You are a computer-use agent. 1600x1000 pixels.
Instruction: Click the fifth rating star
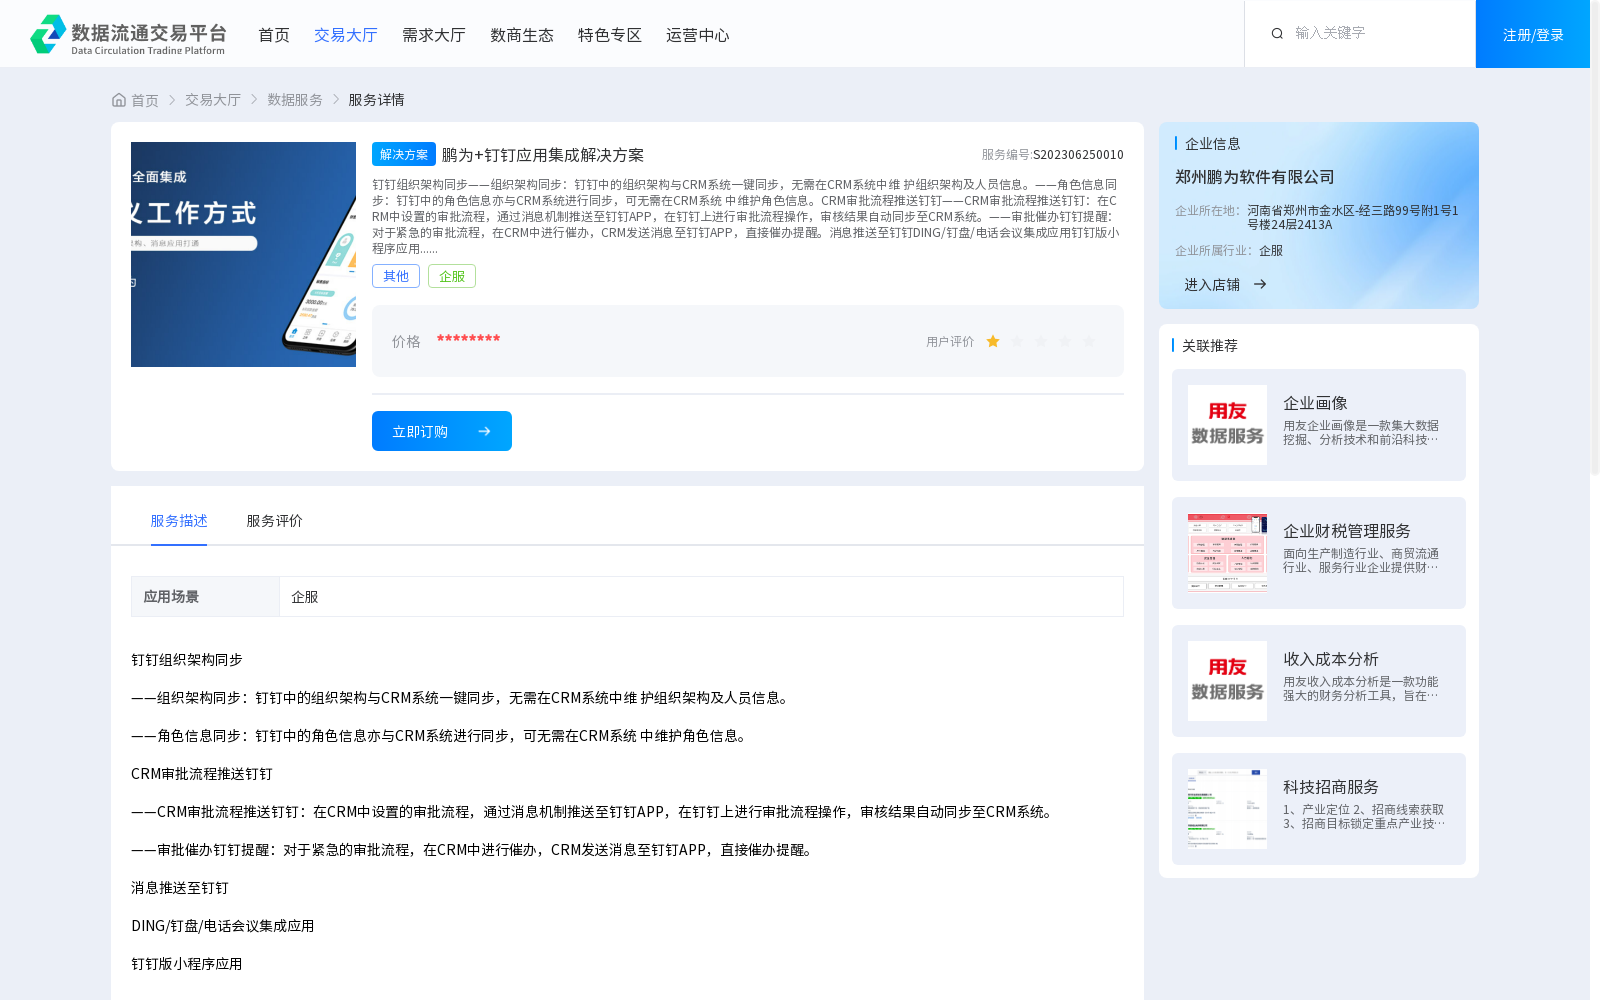coord(1089,341)
